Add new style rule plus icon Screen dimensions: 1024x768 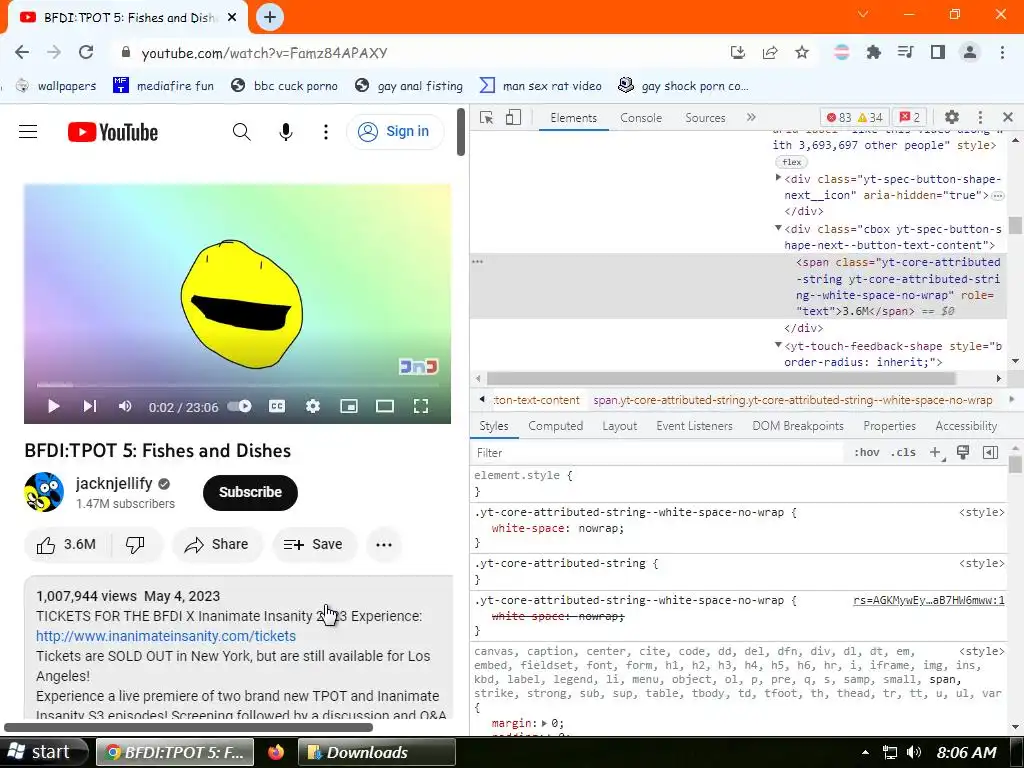click(936, 453)
